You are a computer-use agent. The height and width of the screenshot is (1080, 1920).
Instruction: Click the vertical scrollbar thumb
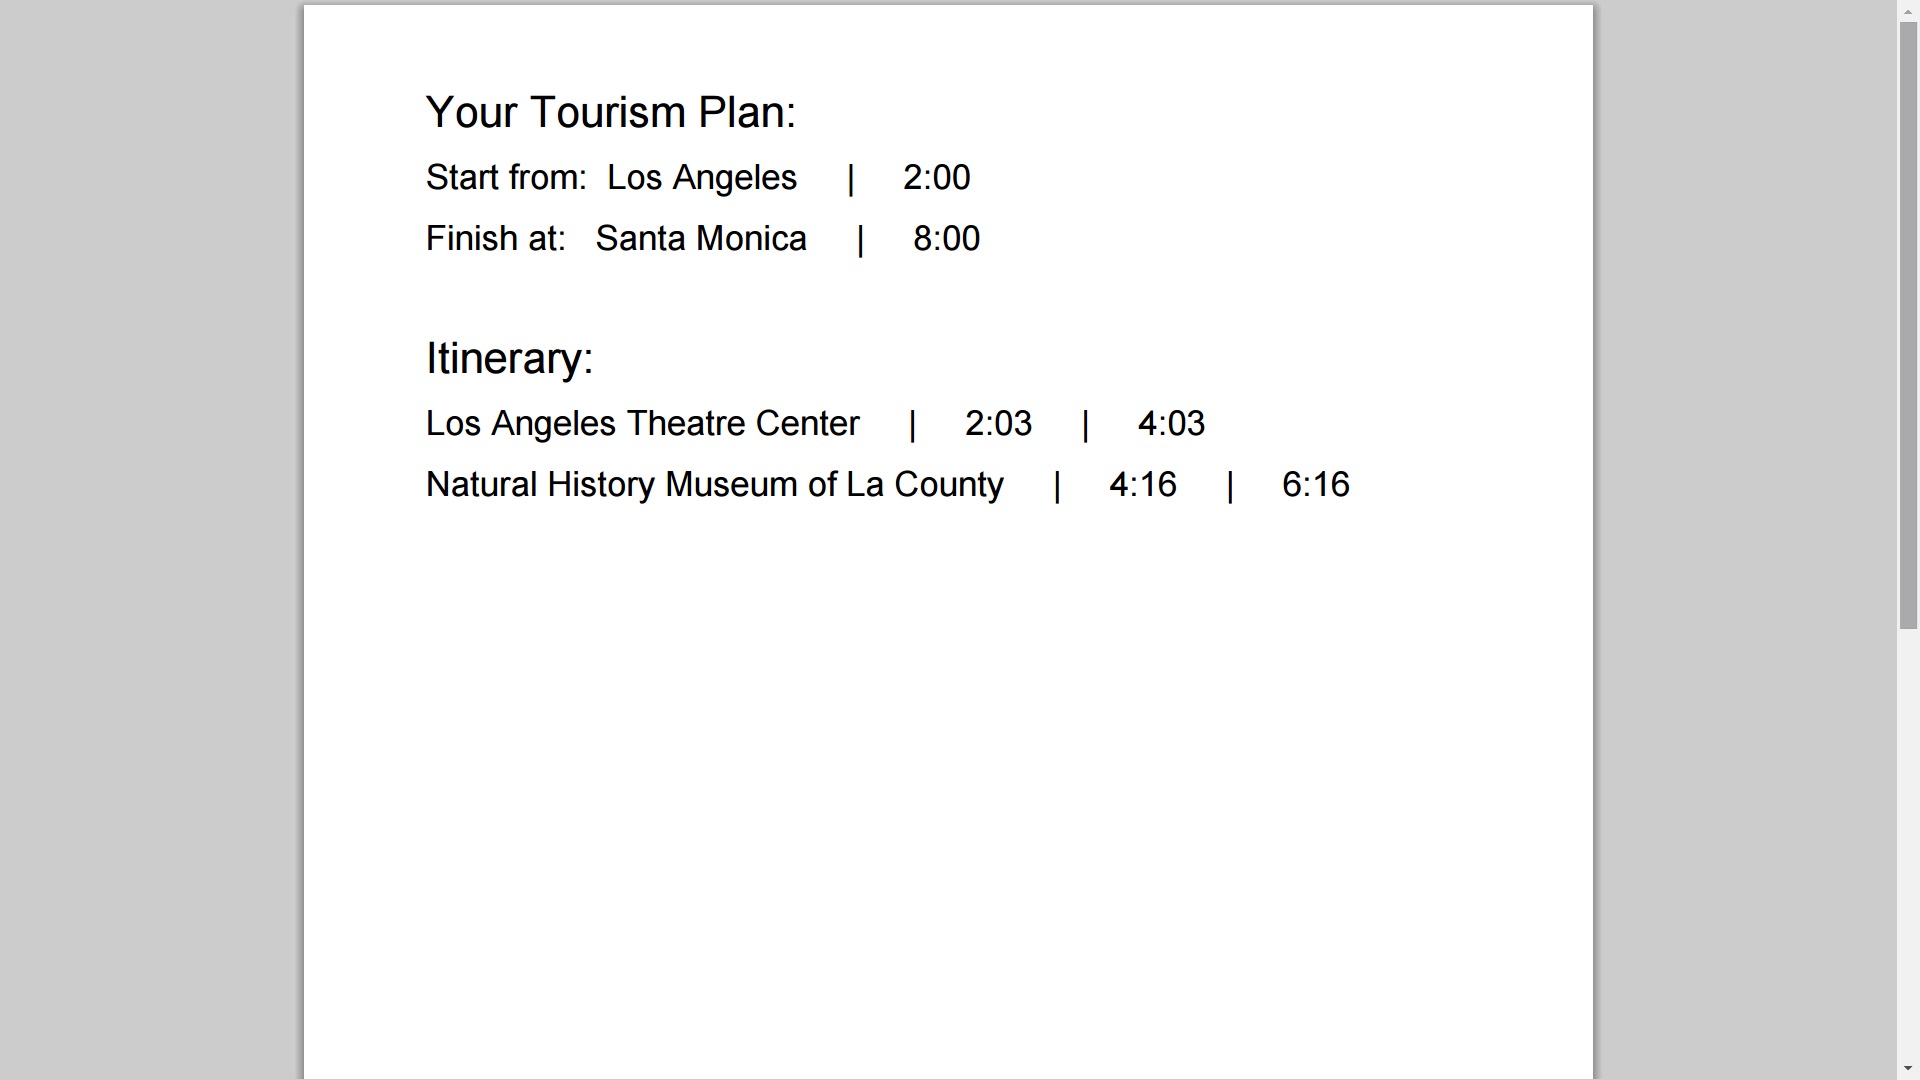(x=1908, y=325)
